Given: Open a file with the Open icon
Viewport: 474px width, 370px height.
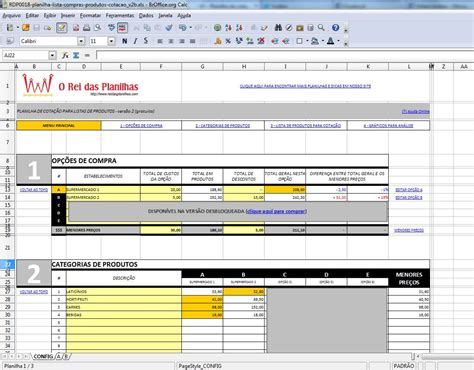Looking at the screenshot, I should click(x=26, y=28).
